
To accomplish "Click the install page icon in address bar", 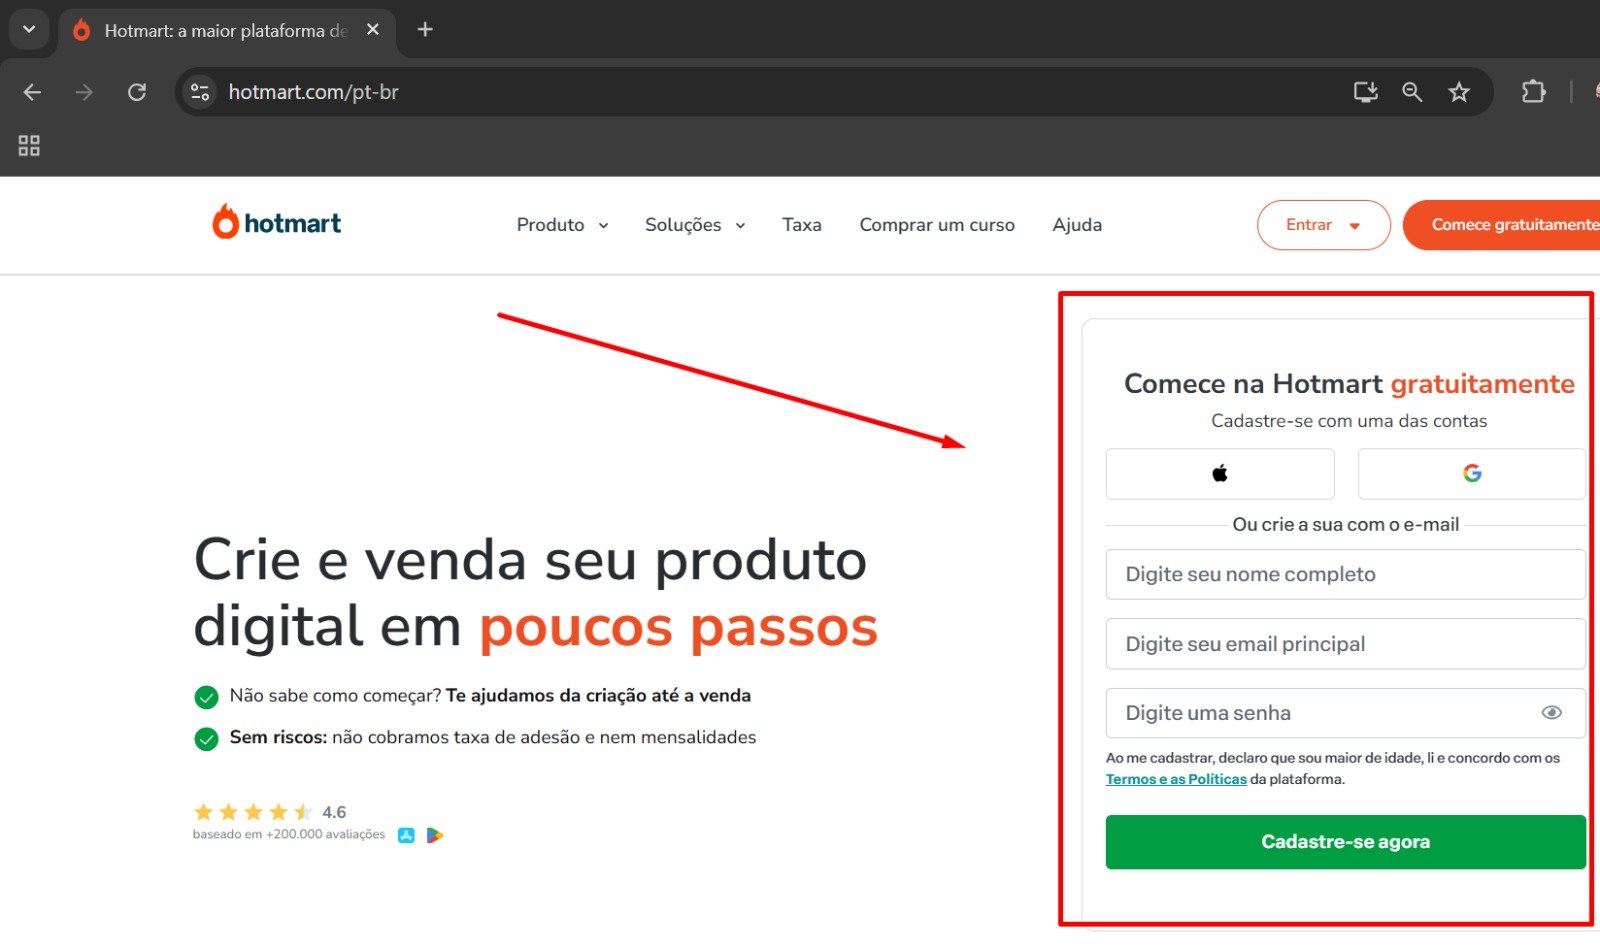I will coord(1364,91).
